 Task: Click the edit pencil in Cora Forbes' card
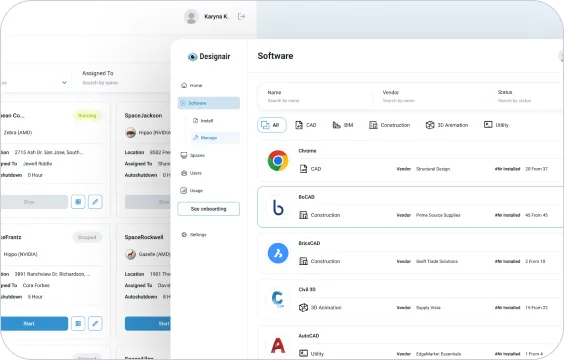(95, 324)
